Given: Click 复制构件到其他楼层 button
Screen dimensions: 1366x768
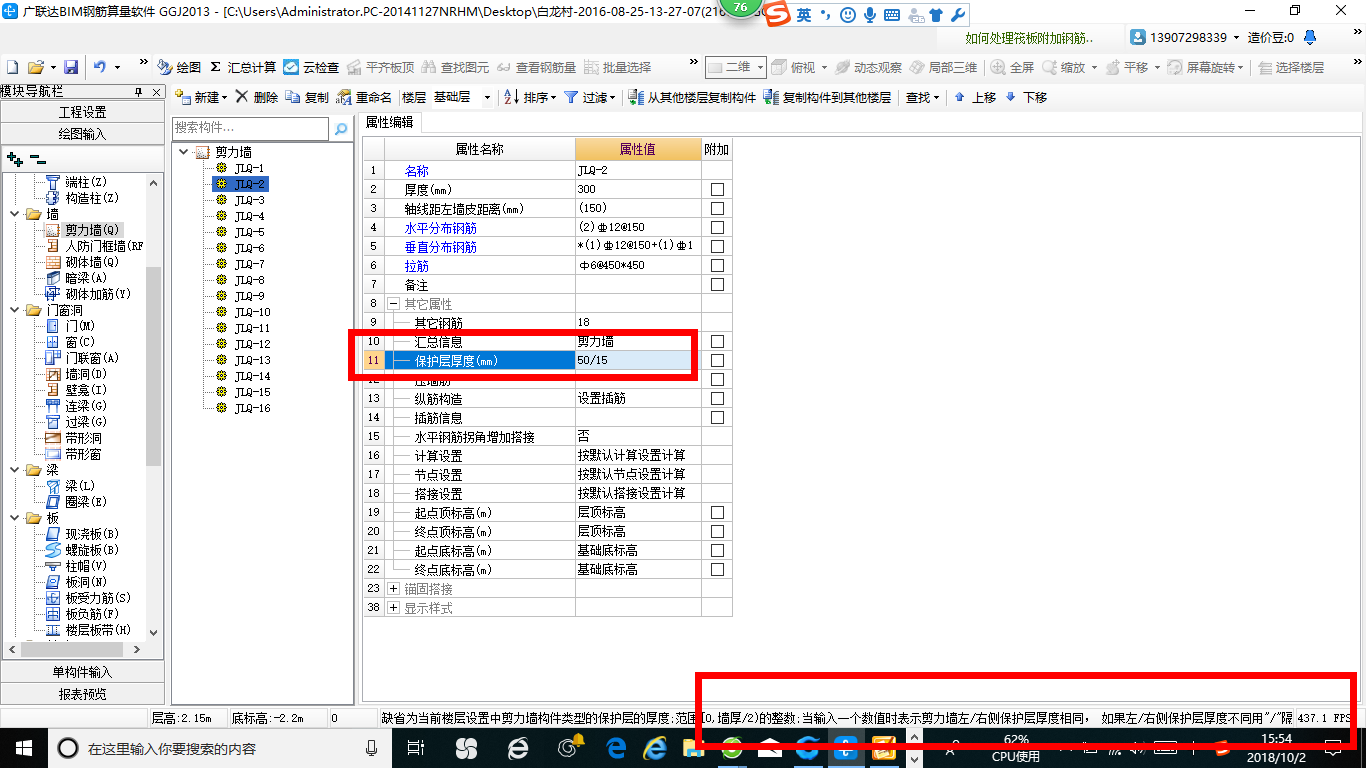Looking at the screenshot, I should pyautogui.click(x=827, y=97).
